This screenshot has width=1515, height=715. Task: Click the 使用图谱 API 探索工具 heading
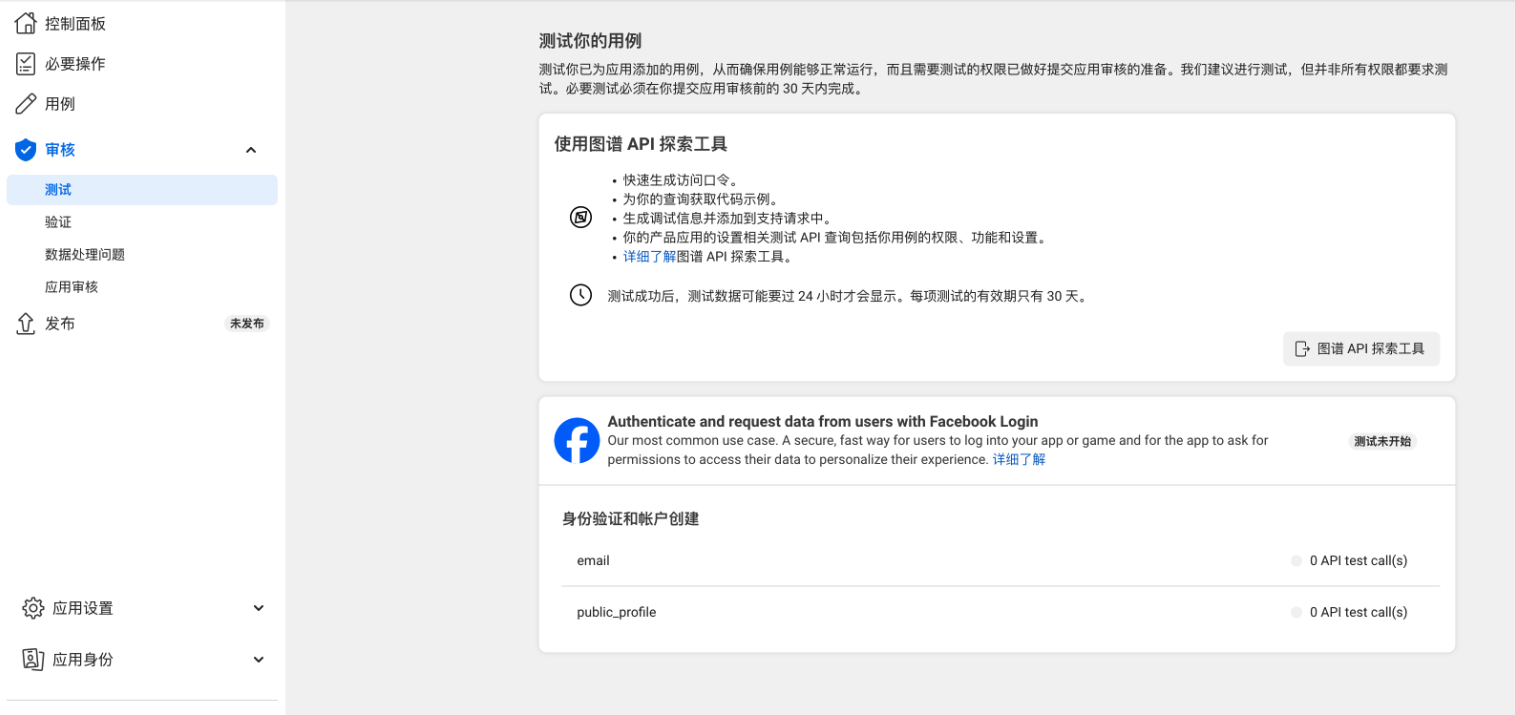[641, 144]
